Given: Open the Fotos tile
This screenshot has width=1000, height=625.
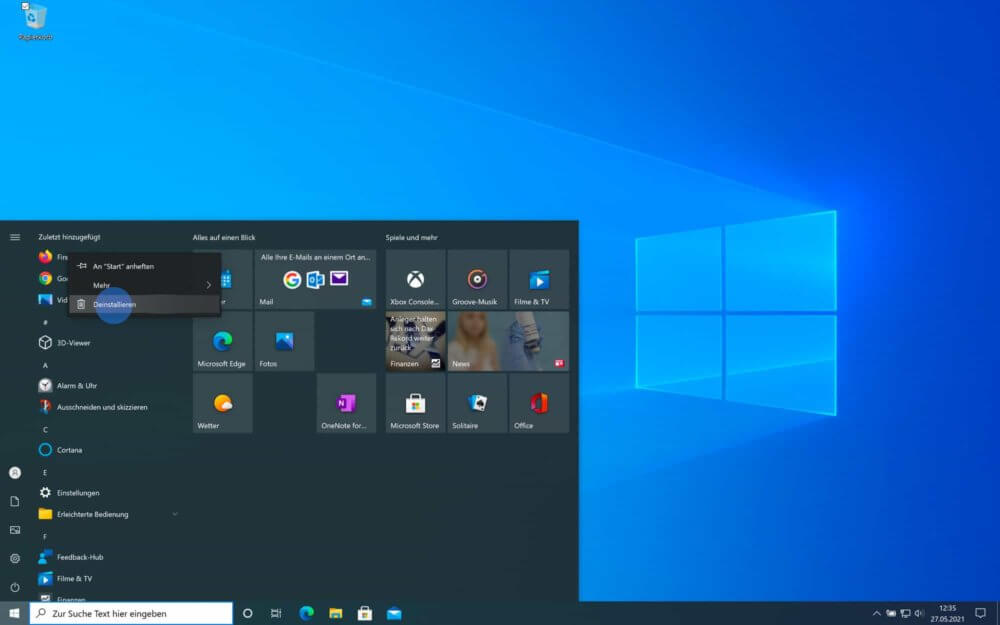Looking at the screenshot, I should [284, 341].
